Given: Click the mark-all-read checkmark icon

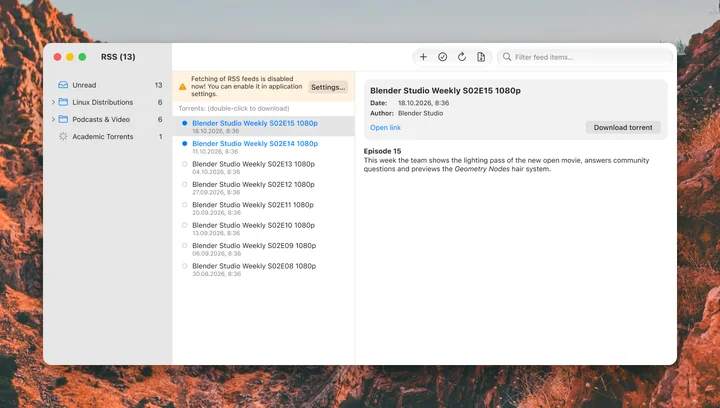Looking at the screenshot, I should click(442, 57).
